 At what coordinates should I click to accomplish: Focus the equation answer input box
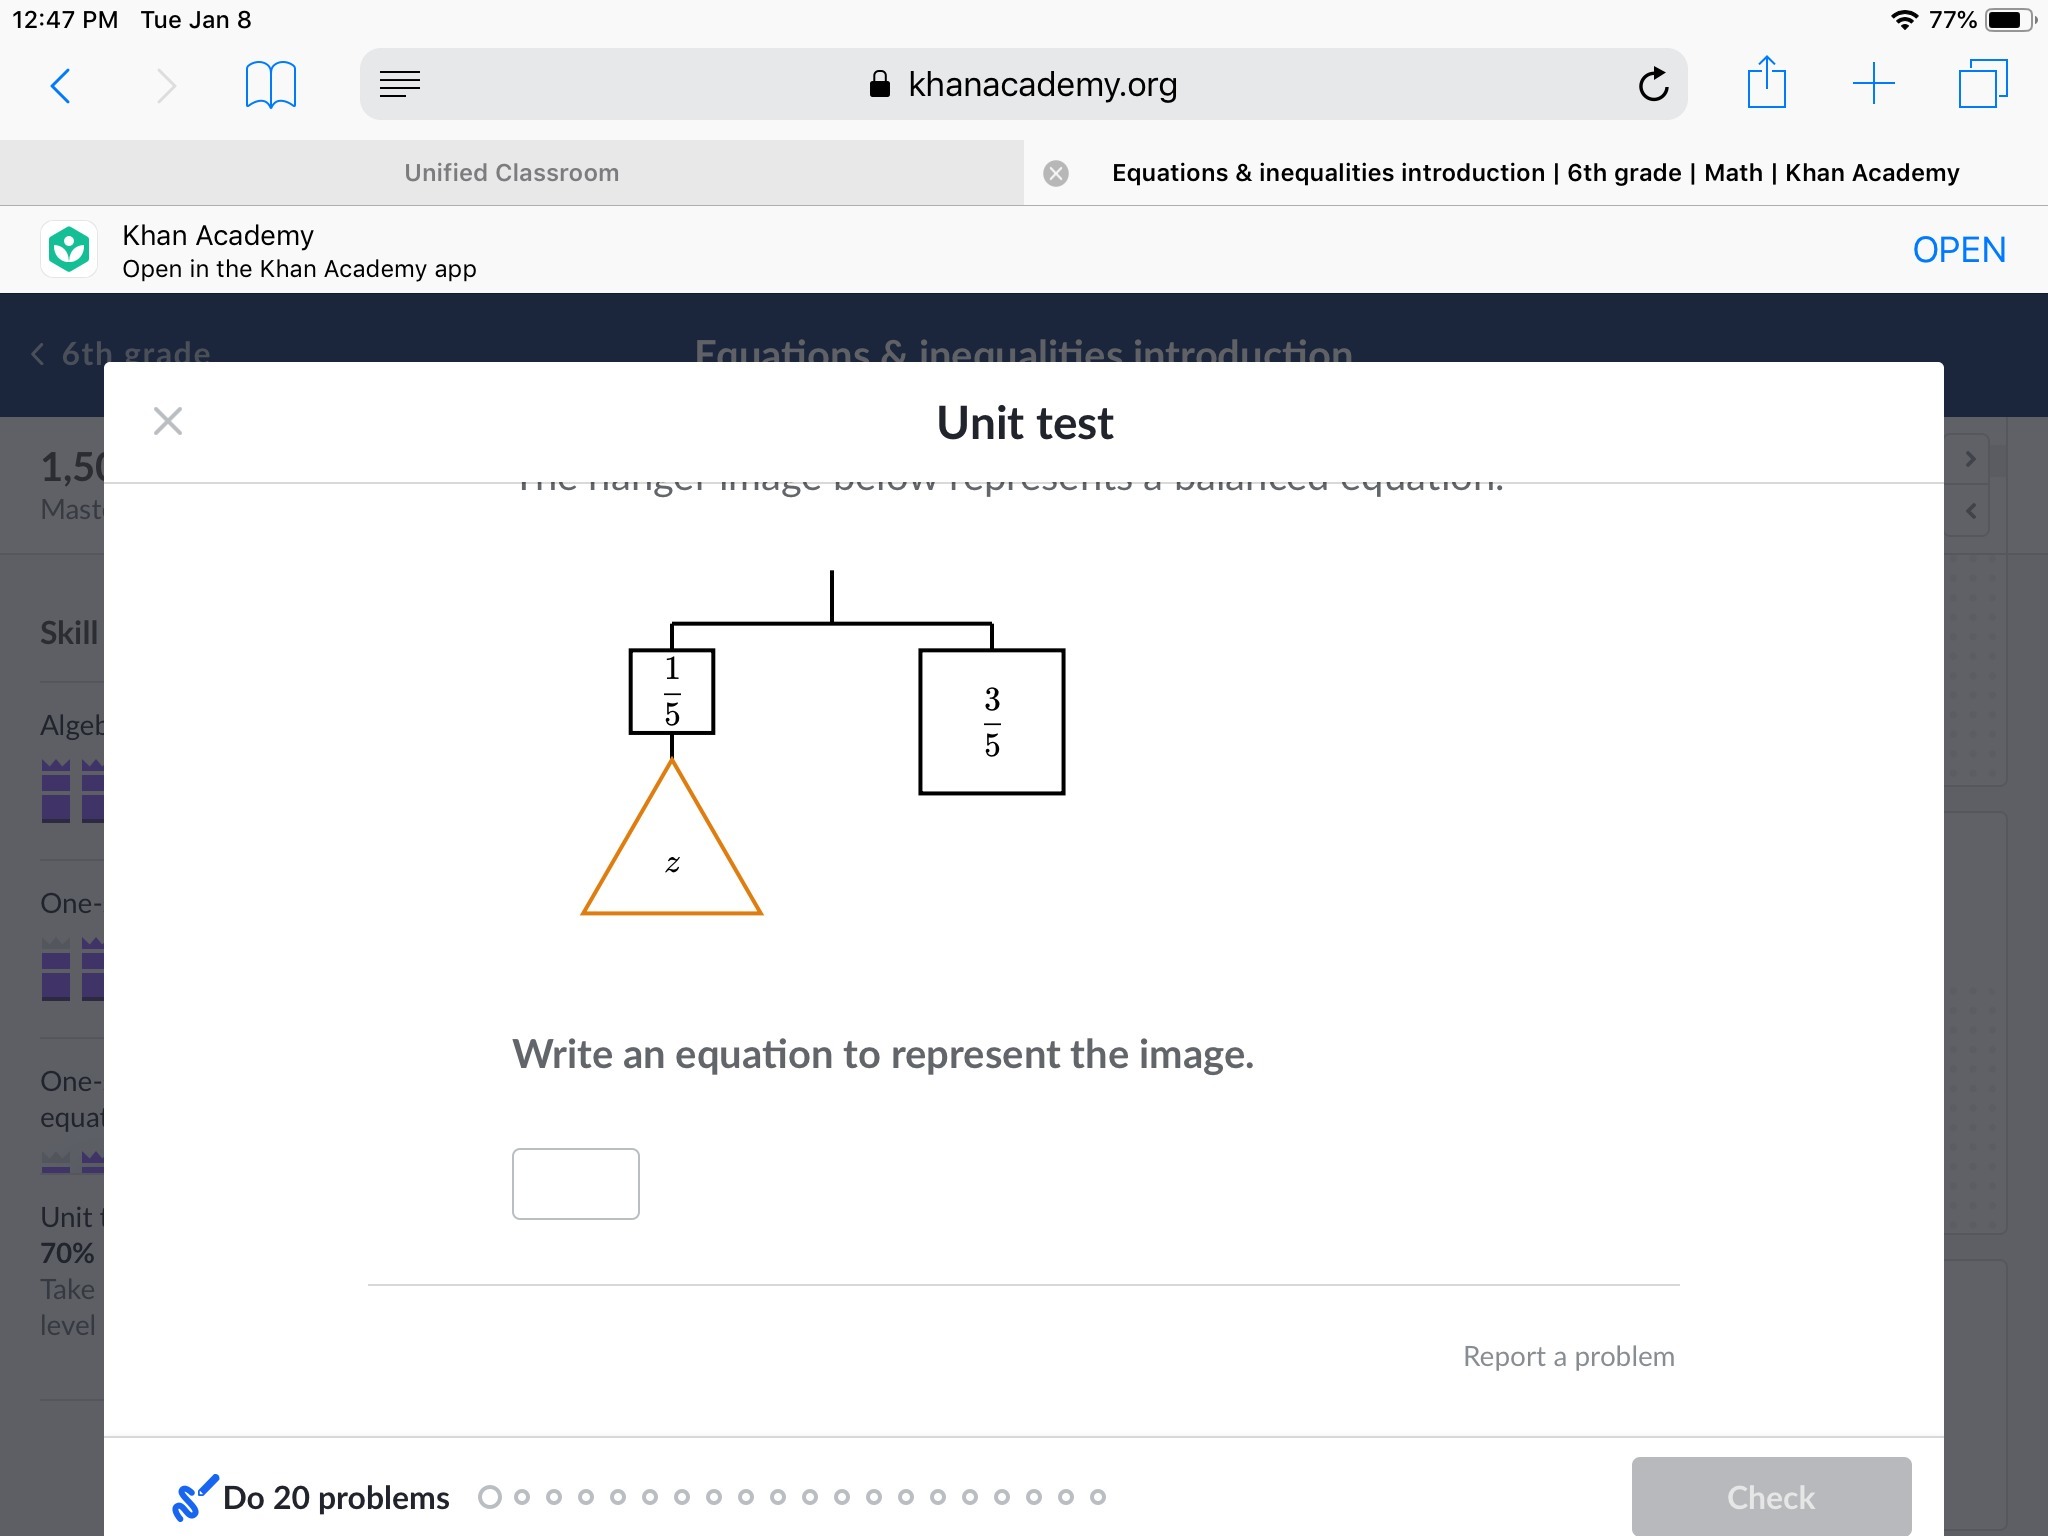coord(575,1184)
